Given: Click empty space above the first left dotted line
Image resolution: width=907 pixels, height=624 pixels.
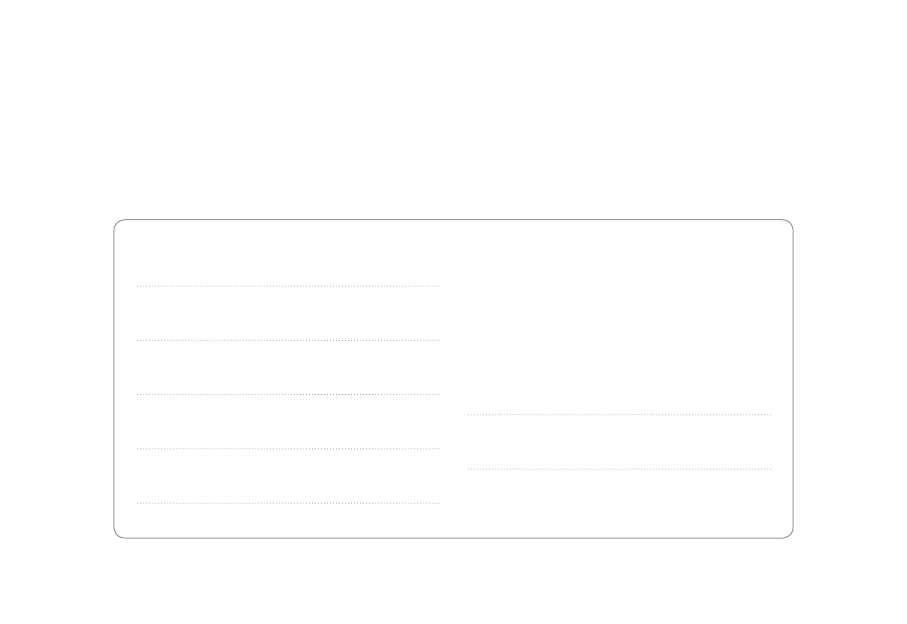Looking at the screenshot, I should (x=288, y=255).
